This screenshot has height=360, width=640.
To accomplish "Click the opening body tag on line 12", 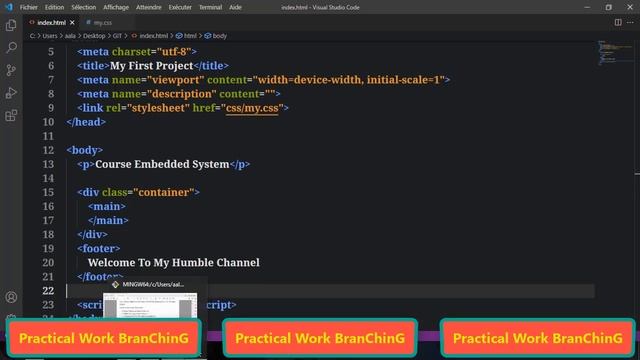I will tap(84, 150).
